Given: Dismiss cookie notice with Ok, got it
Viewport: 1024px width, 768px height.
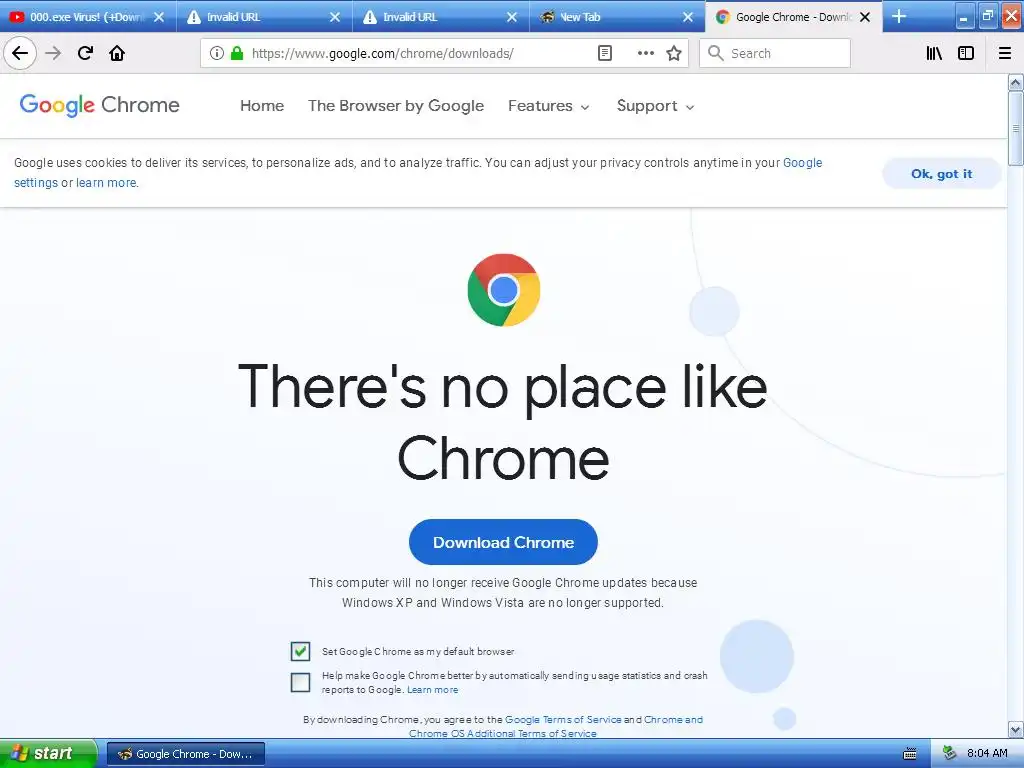Looking at the screenshot, I should coord(941,174).
